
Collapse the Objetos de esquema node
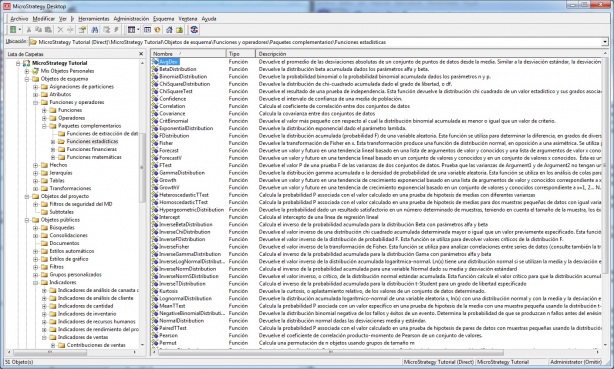point(27,79)
